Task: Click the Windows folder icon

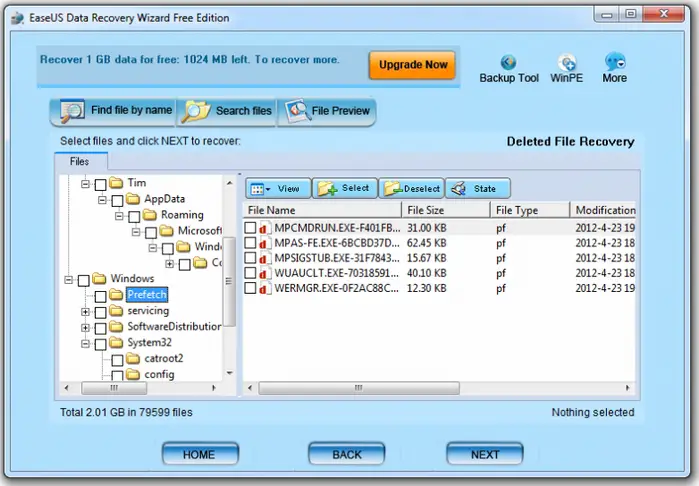Action: [x=99, y=279]
